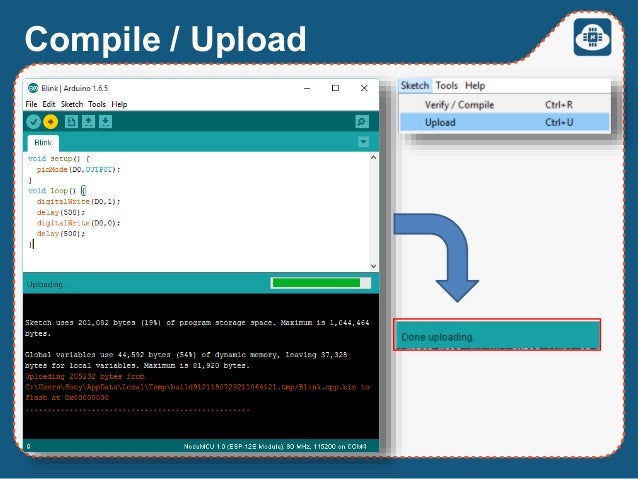Image resolution: width=638 pixels, height=479 pixels.
Task: Open the Sketch menu in Arduino window
Action: (x=72, y=104)
